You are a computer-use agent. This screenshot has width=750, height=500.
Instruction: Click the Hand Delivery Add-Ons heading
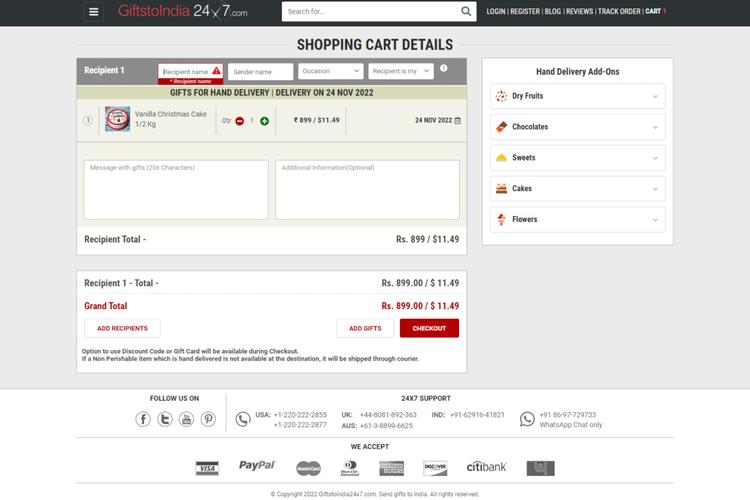577,72
